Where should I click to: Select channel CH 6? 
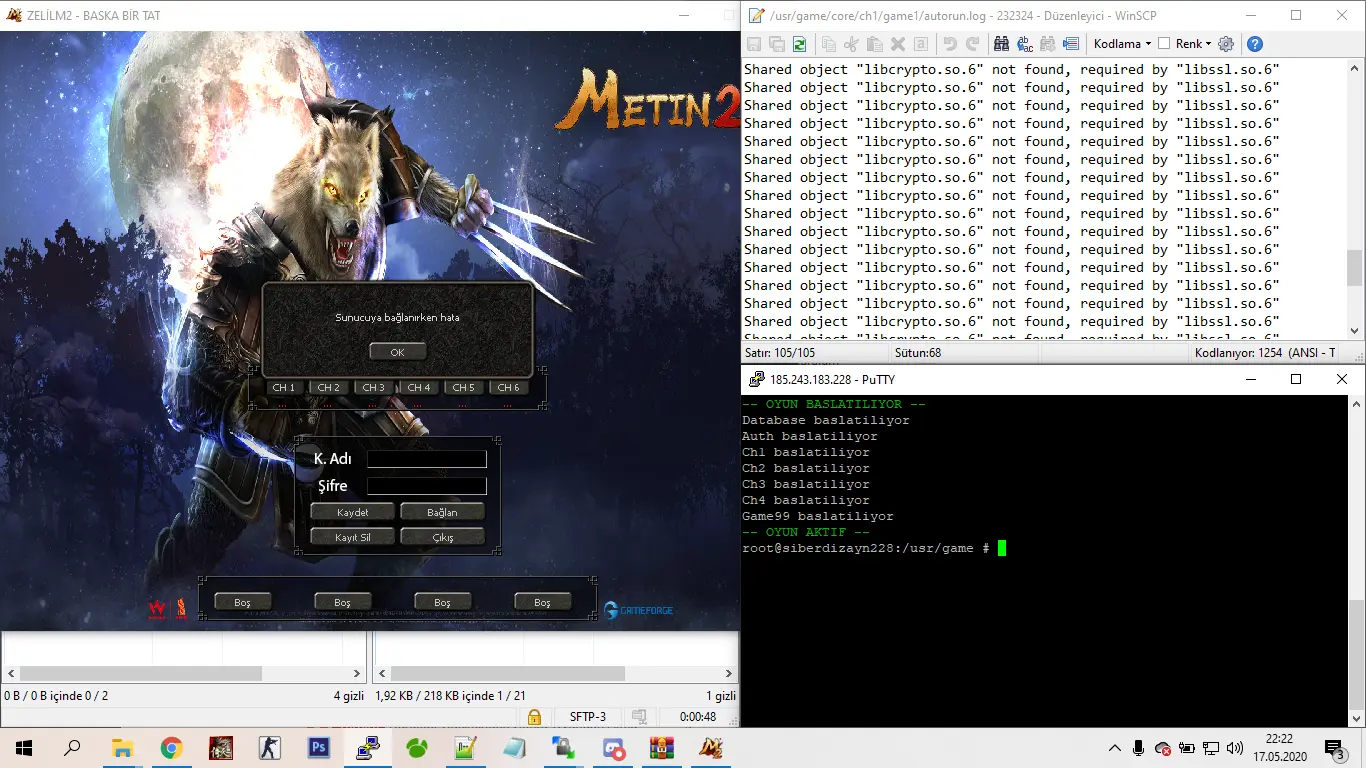509,387
